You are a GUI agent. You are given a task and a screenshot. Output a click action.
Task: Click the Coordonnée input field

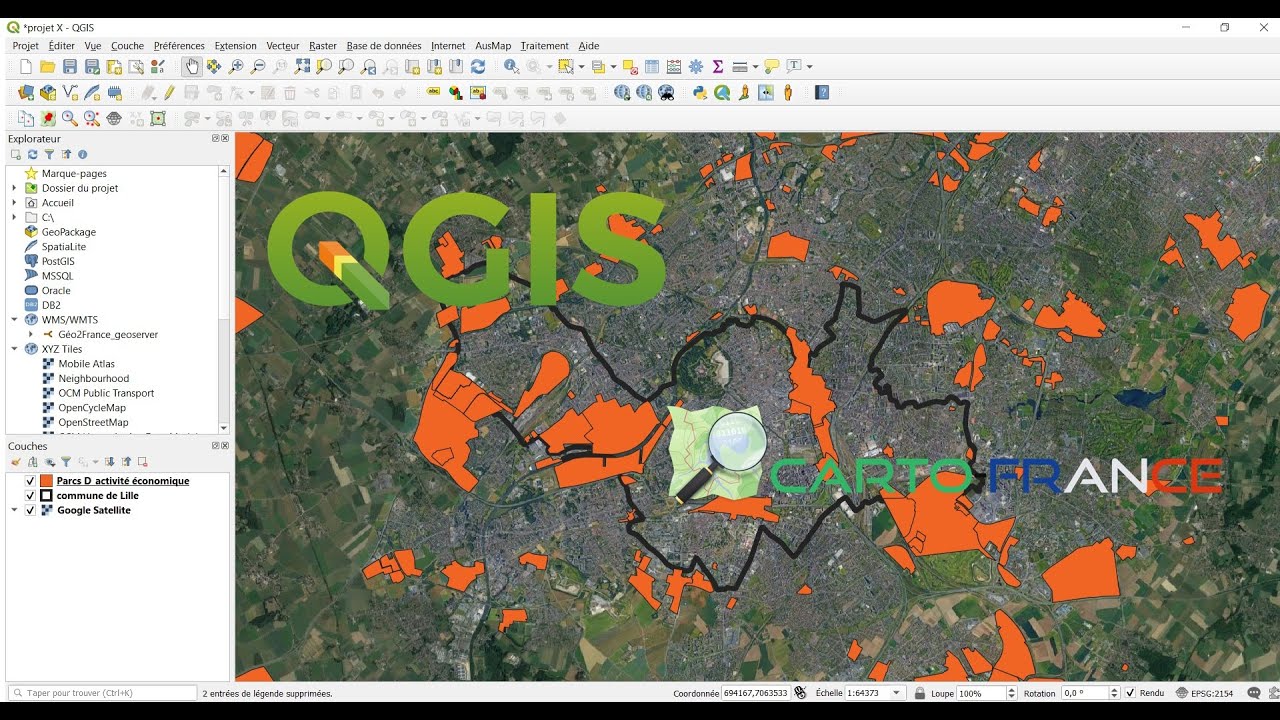point(755,693)
